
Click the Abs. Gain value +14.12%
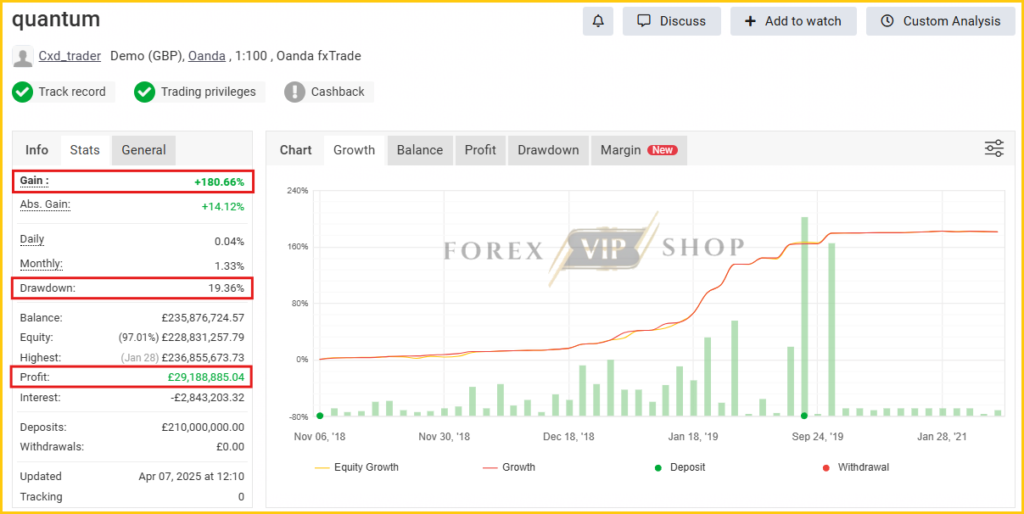(223, 207)
